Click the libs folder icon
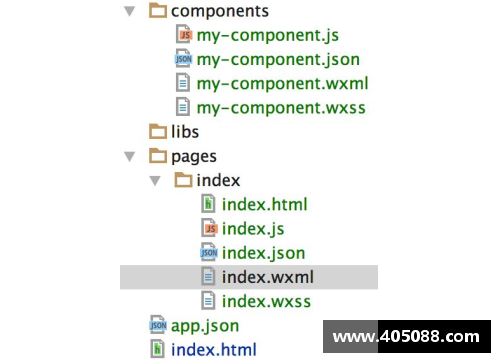The image size is (500, 362). (158, 131)
